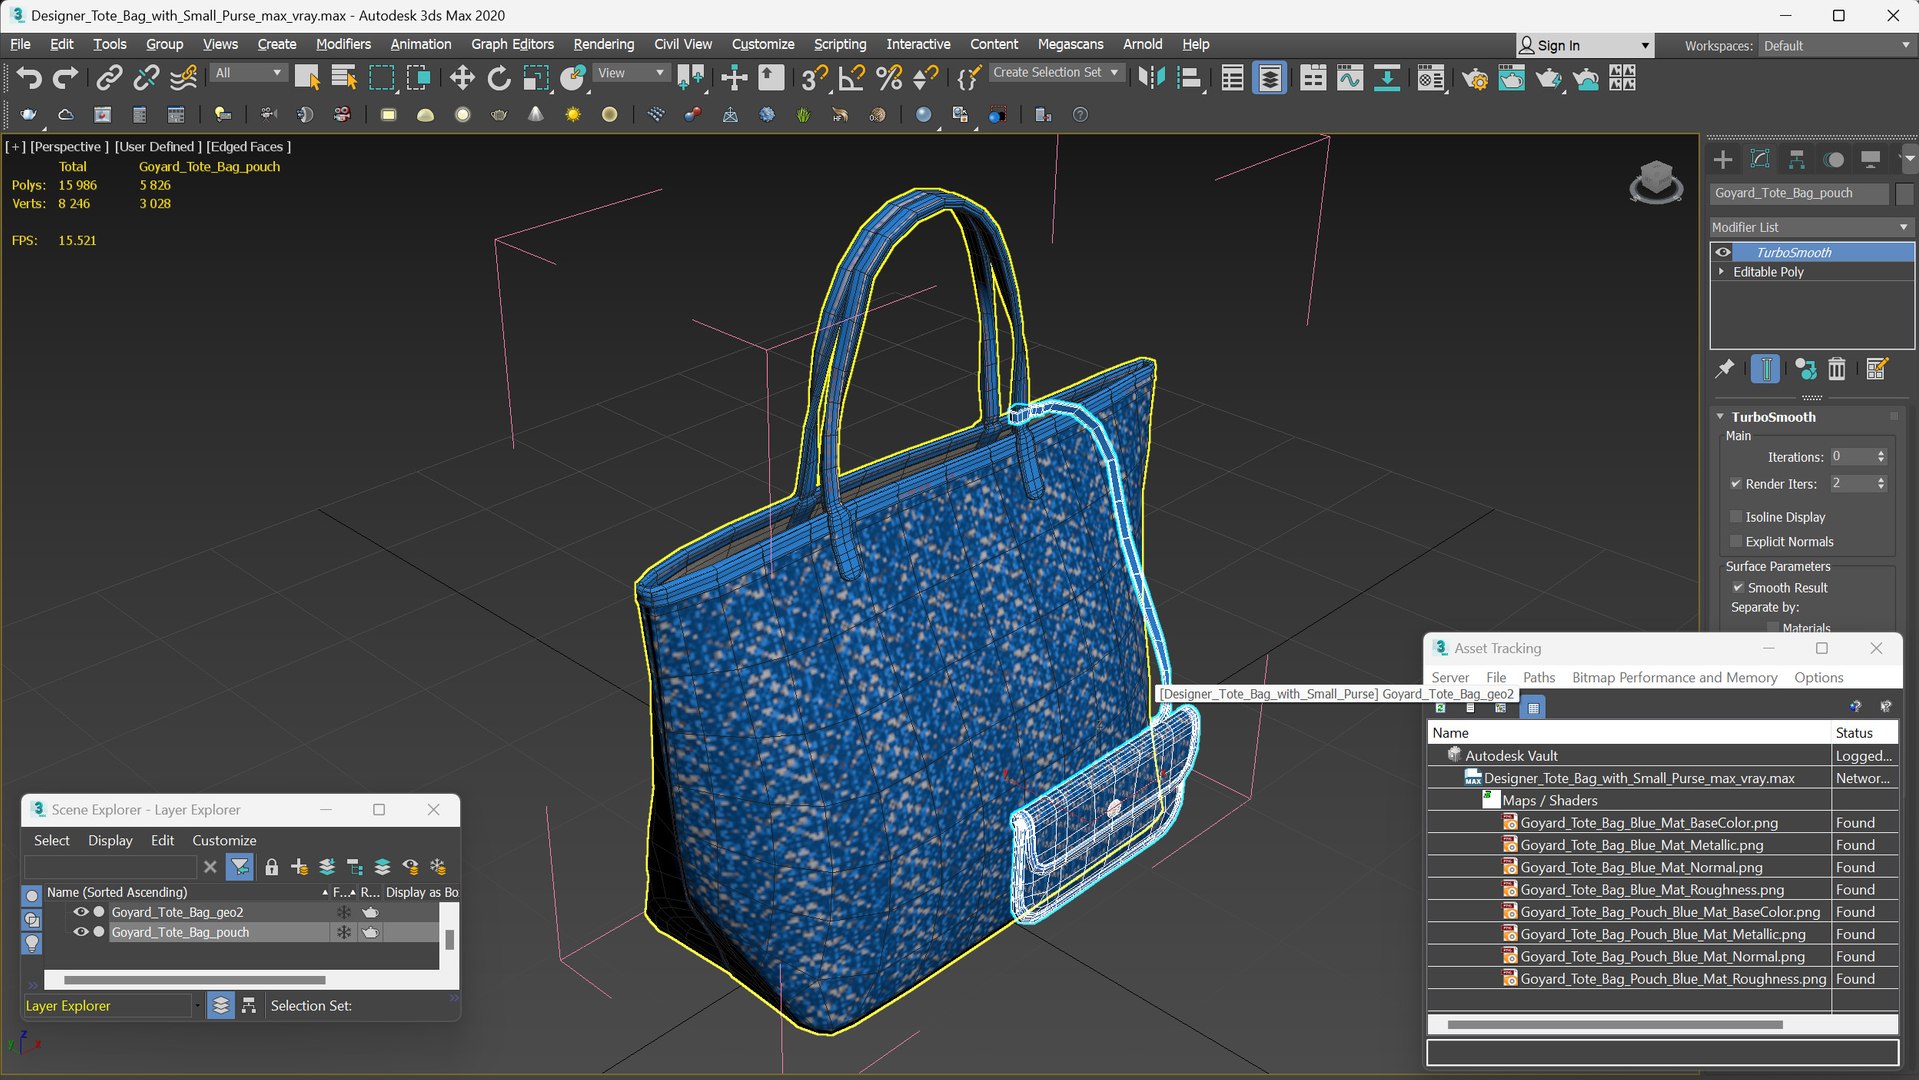The height and width of the screenshot is (1080, 1919).
Task: Open the Curve Editor icon
Action: pos(1350,77)
